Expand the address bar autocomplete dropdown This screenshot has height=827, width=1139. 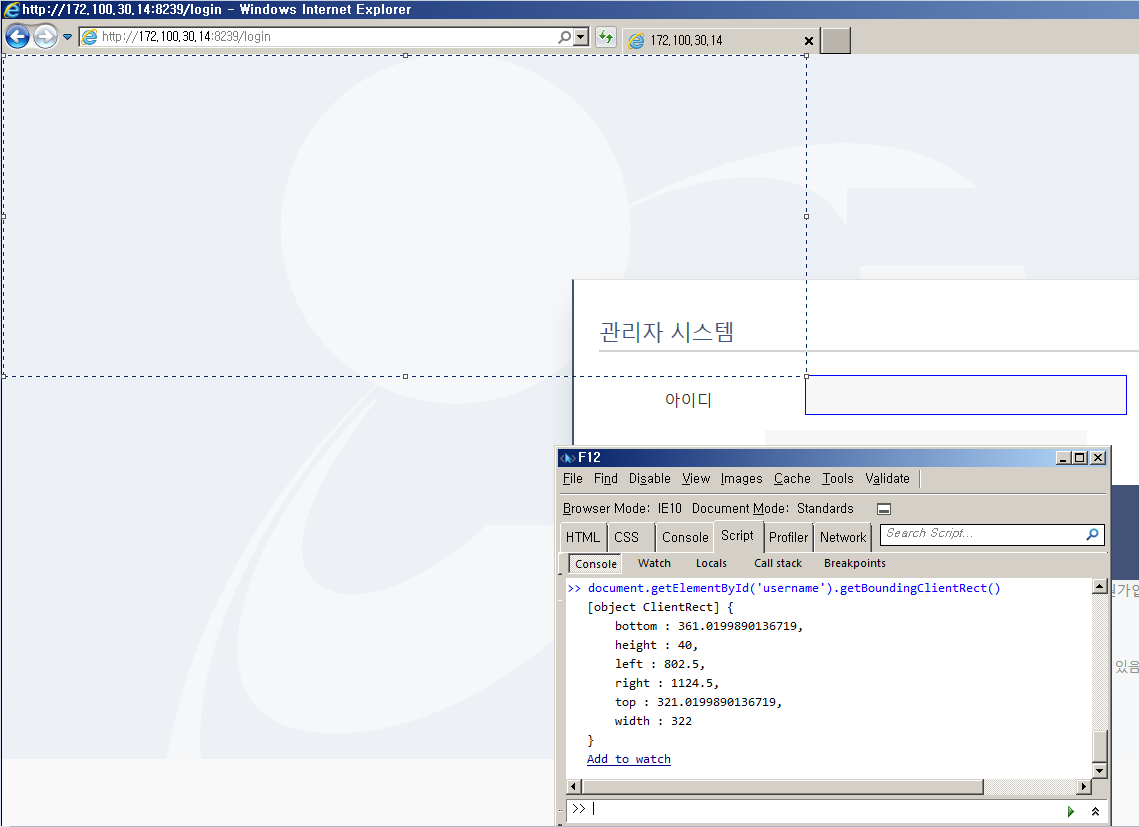pos(581,37)
